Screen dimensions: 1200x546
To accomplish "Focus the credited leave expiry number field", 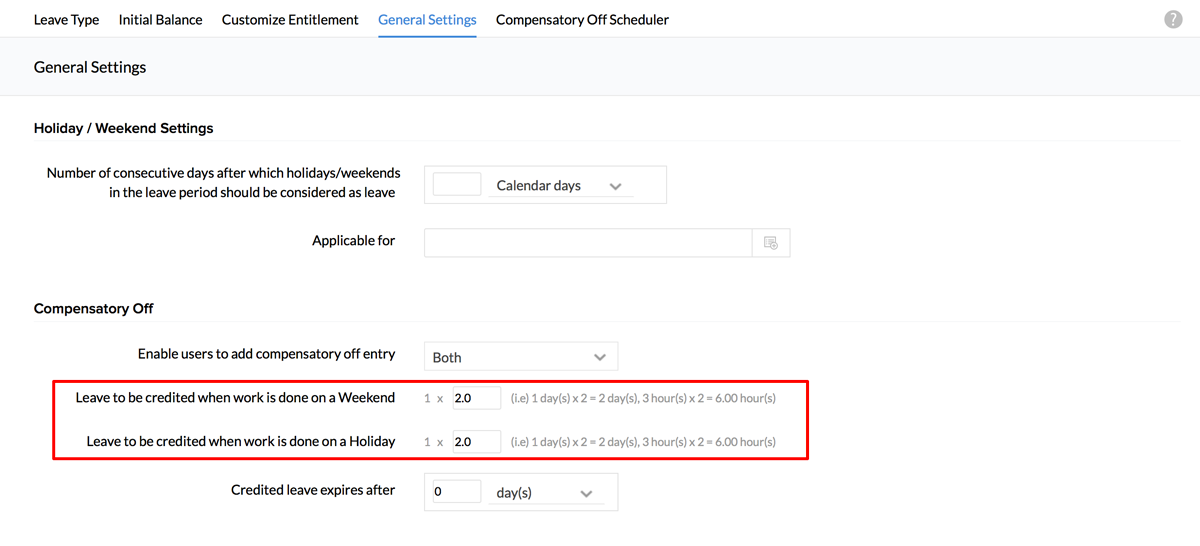I will tap(457, 493).
